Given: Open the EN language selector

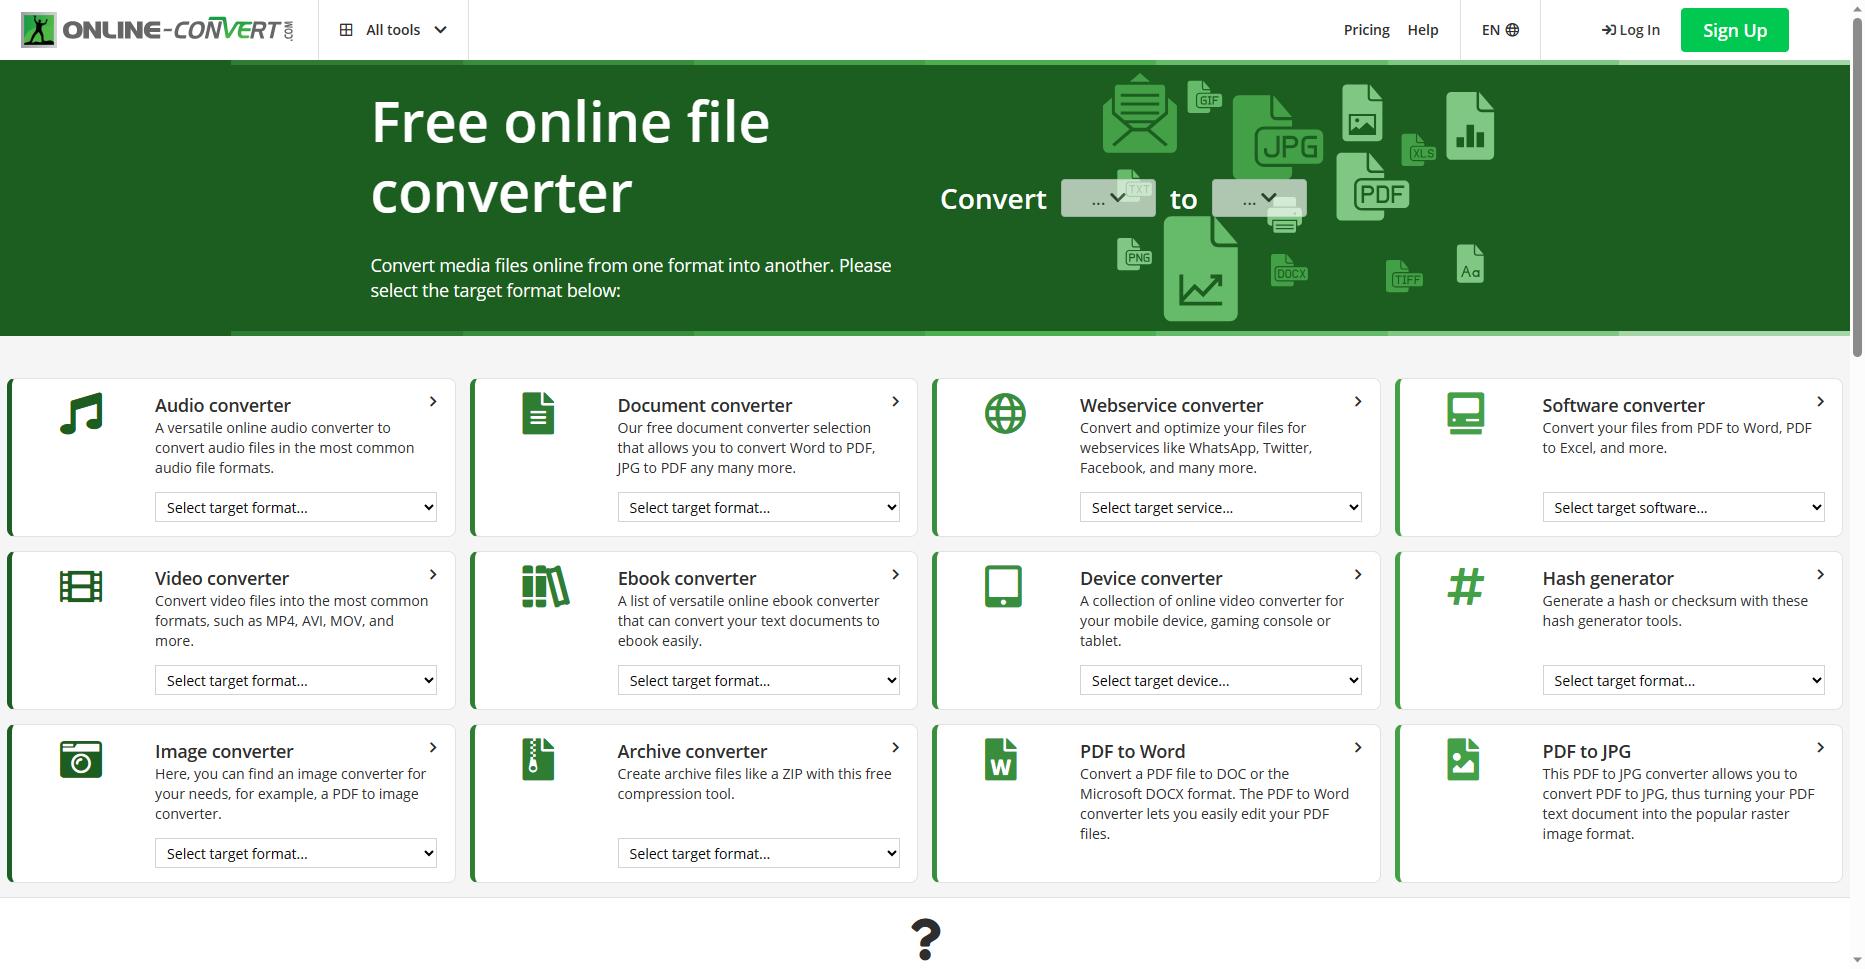Looking at the screenshot, I should 1498,29.
